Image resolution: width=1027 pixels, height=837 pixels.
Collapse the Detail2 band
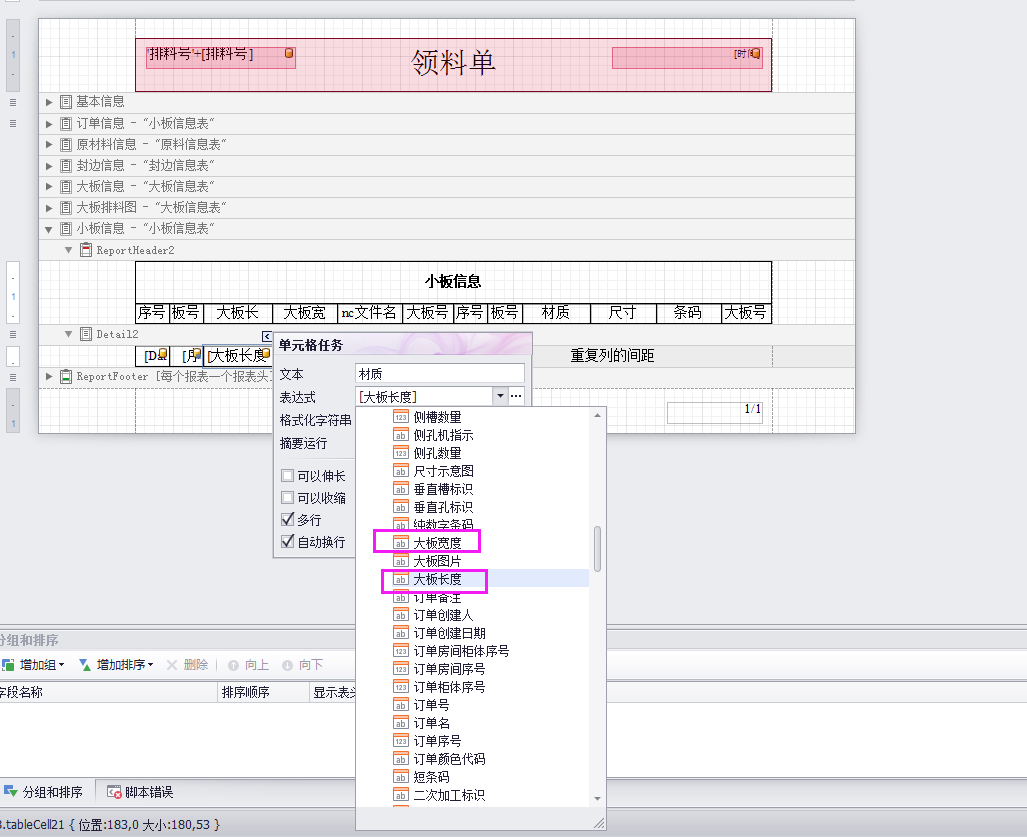[x=69, y=334]
